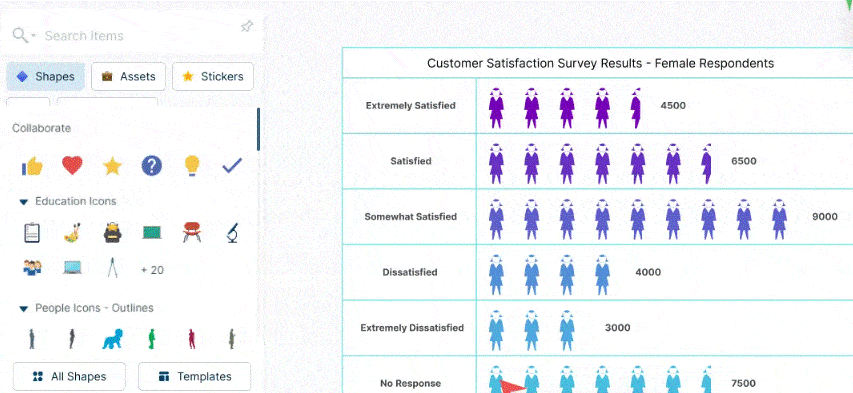
Task: Choose the yellow star icon
Action: click(x=112, y=165)
